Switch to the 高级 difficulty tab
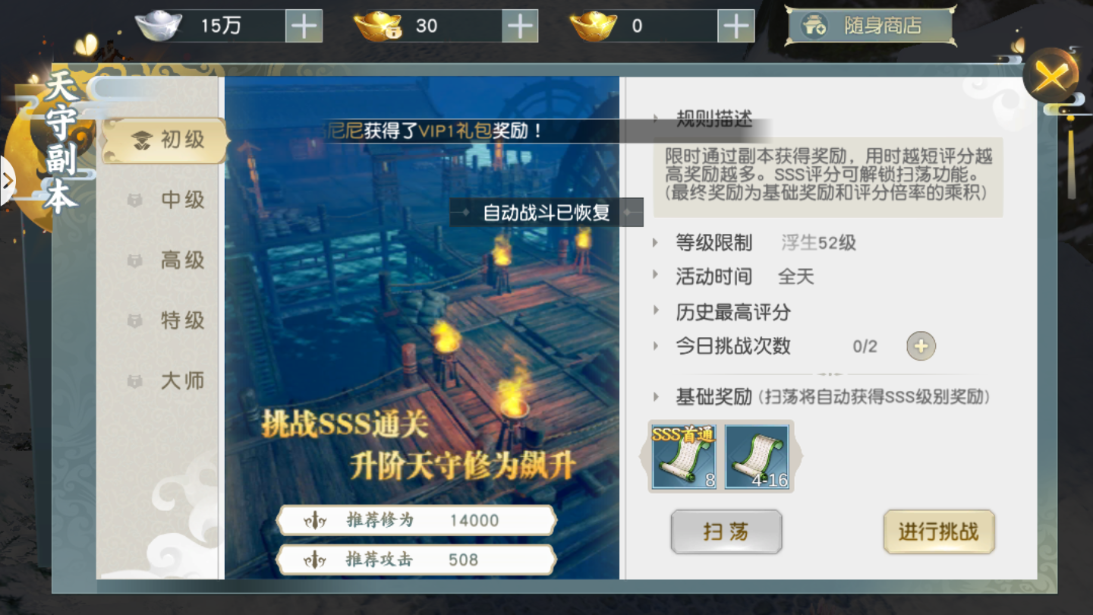This screenshot has height=615, width=1093. click(166, 260)
